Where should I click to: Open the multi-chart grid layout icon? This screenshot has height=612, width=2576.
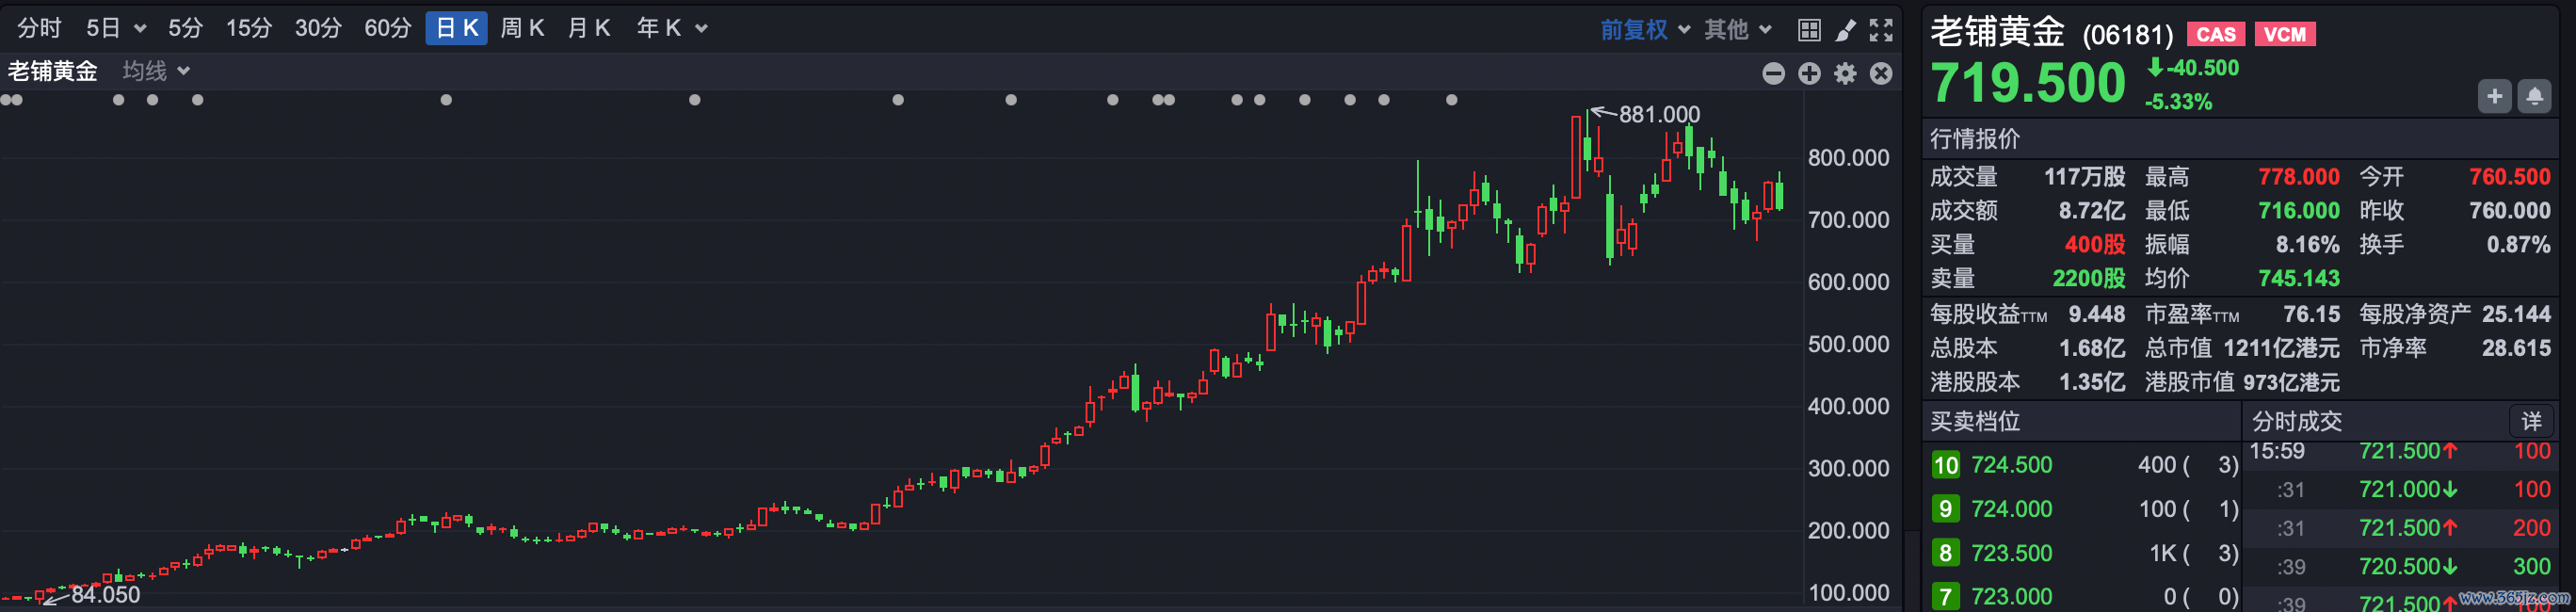click(x=1809, y=30)
